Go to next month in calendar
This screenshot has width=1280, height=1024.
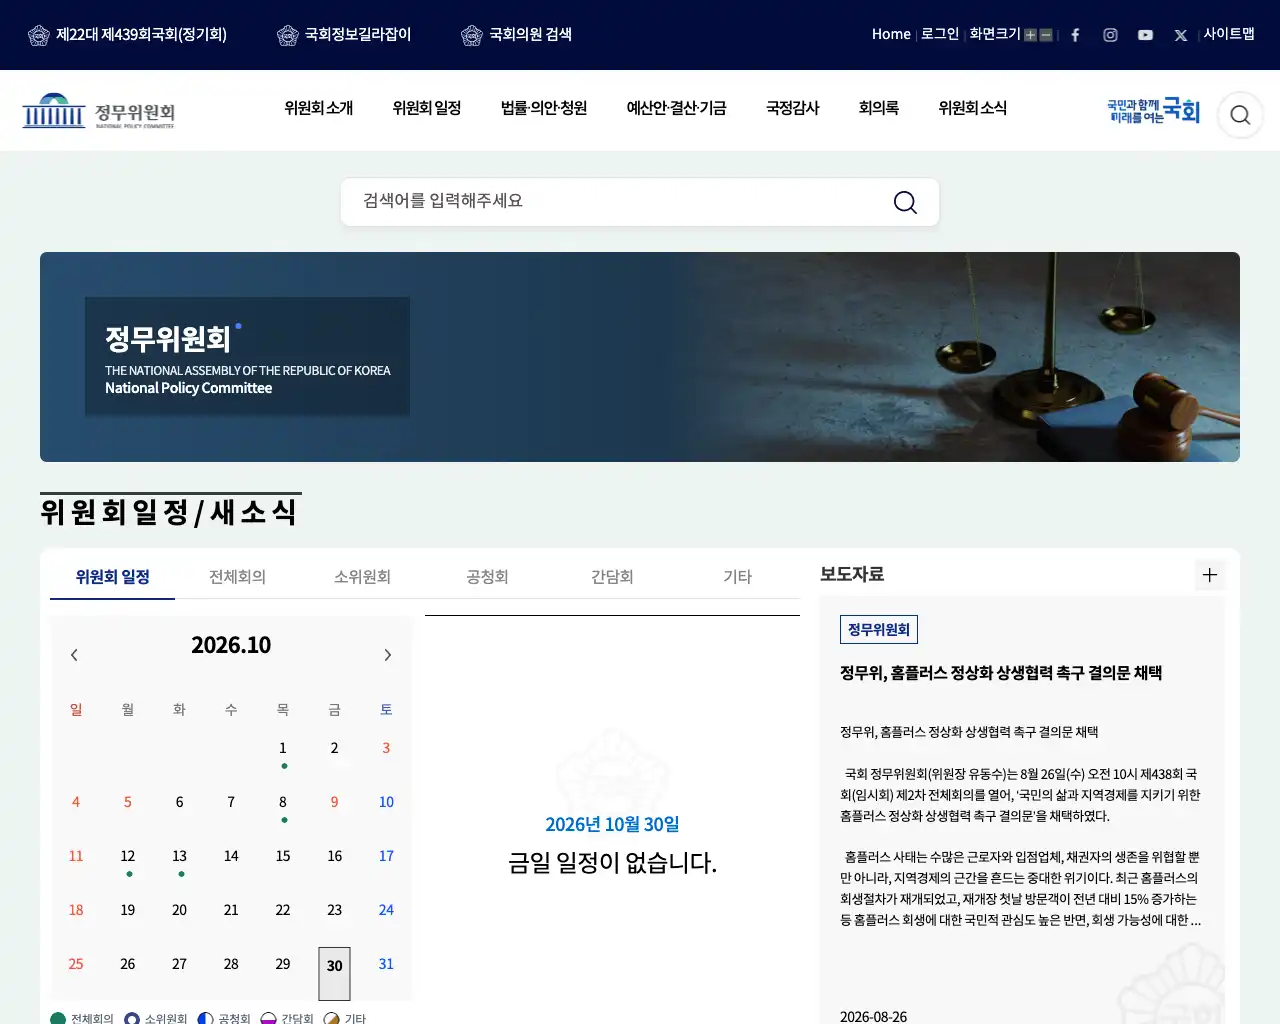coord(388,655)
